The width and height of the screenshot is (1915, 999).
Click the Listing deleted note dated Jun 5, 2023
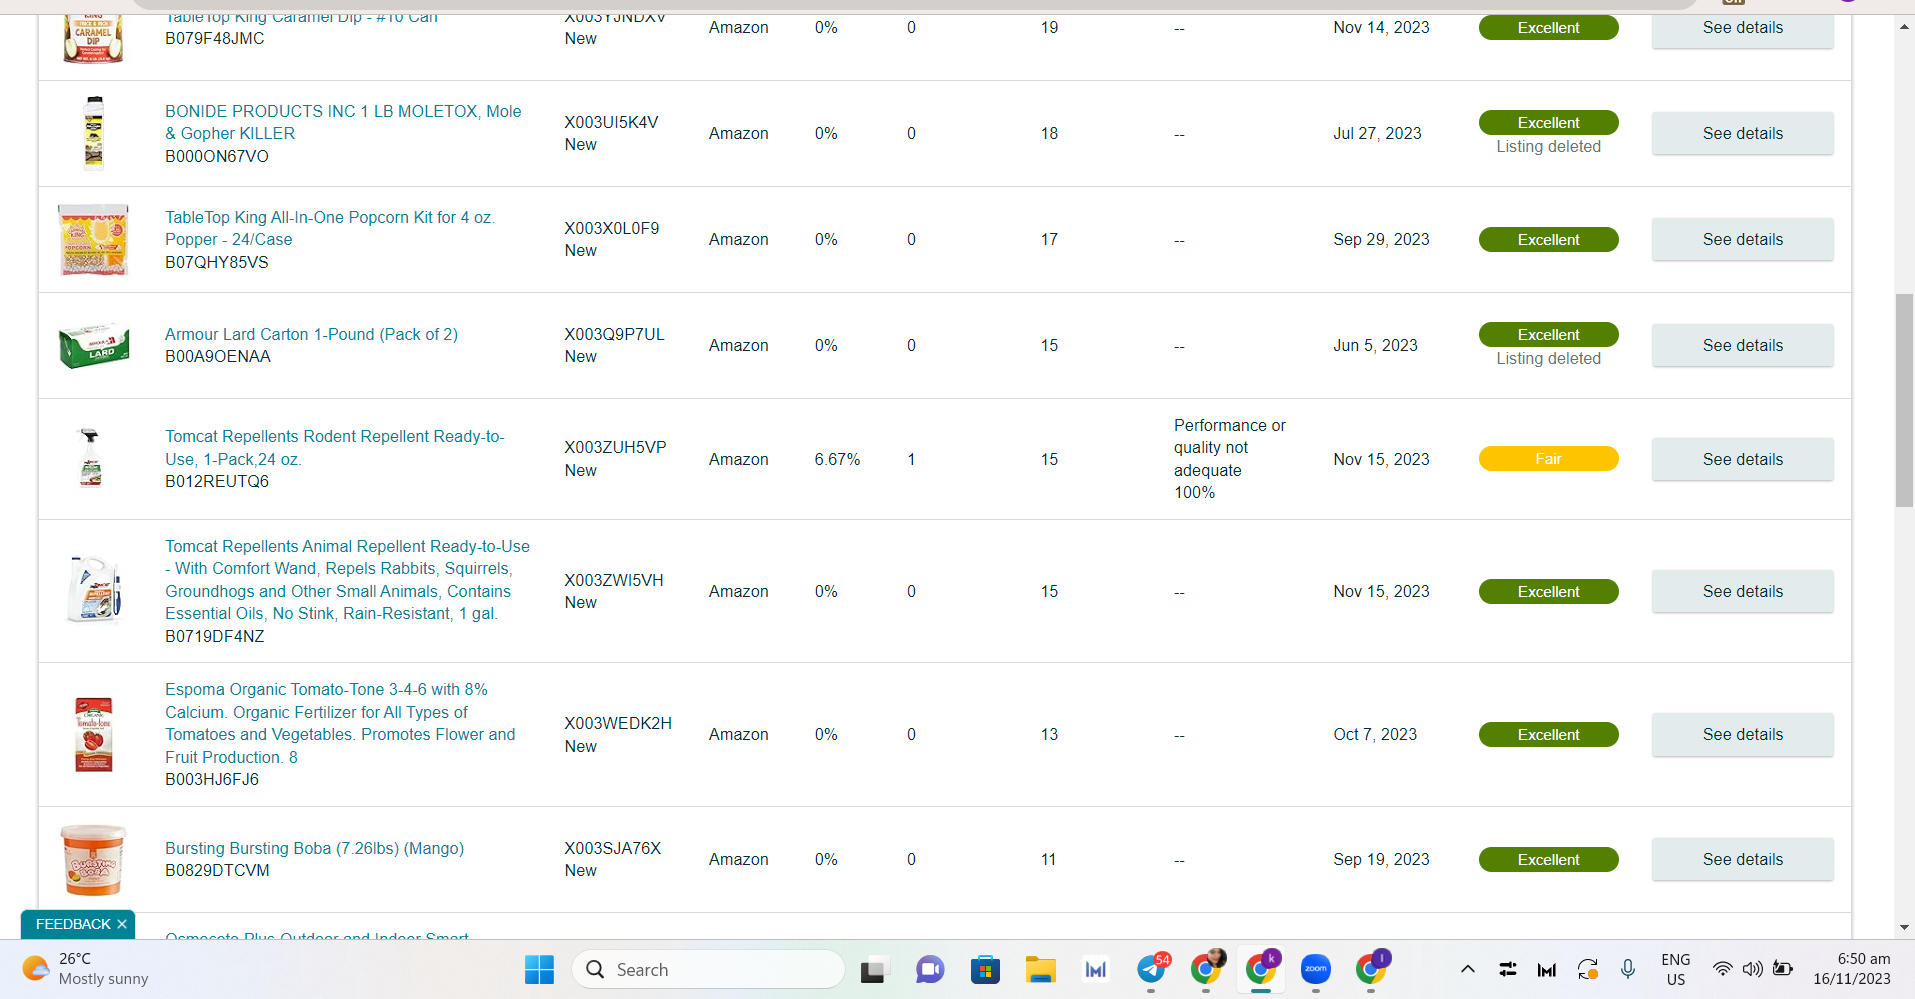1548,359
